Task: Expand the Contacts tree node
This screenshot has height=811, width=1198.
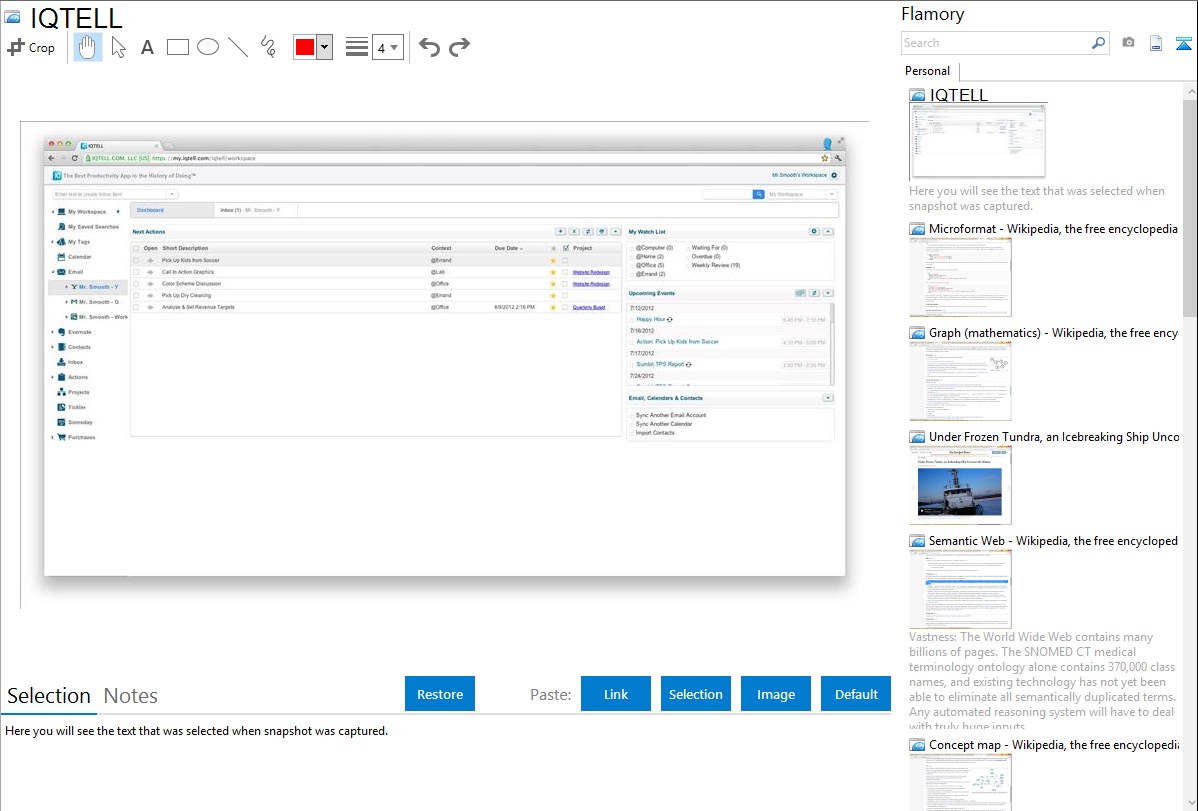Action: tap(53, 347)
